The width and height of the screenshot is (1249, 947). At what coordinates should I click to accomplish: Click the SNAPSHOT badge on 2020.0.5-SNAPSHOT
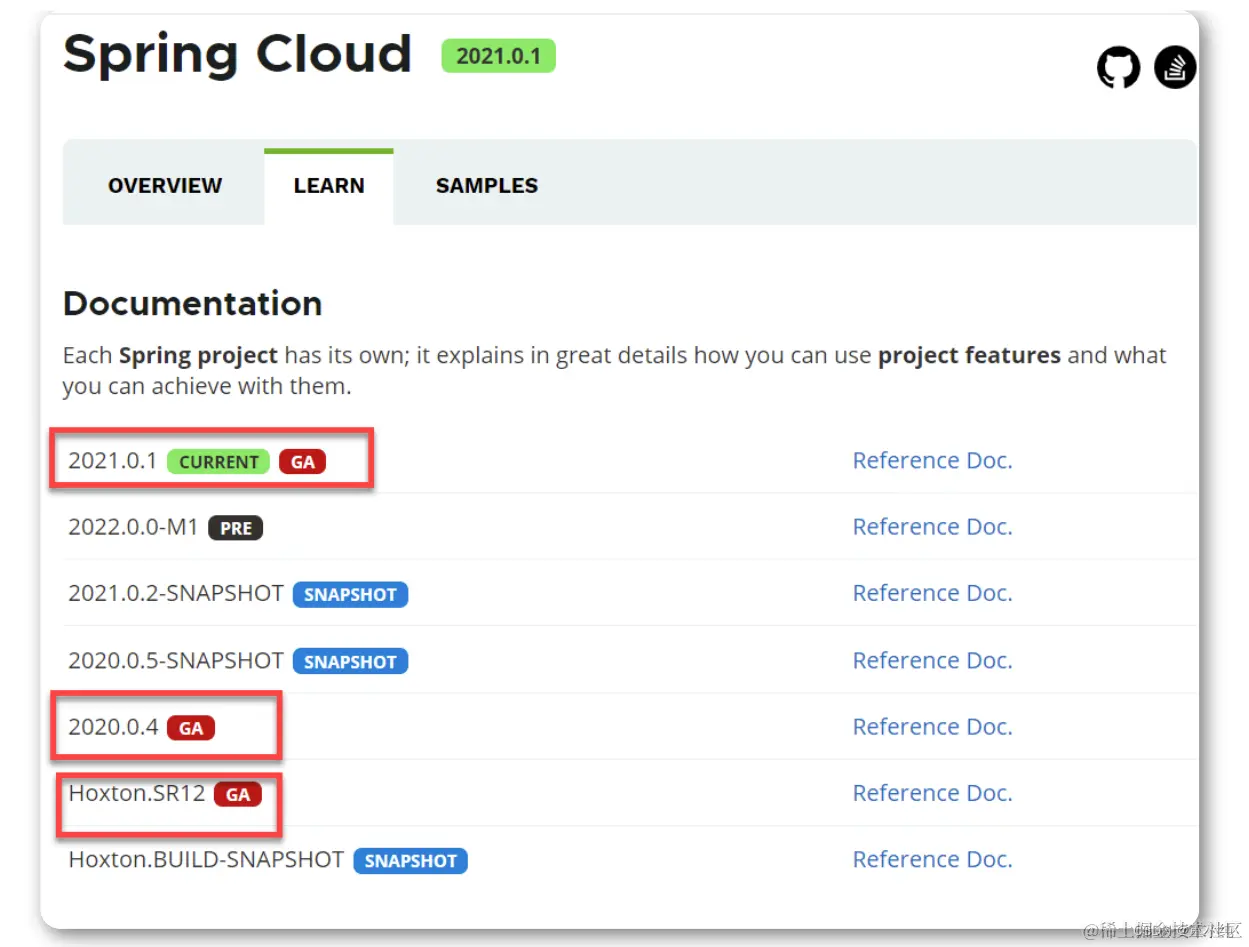click(350, 662)
